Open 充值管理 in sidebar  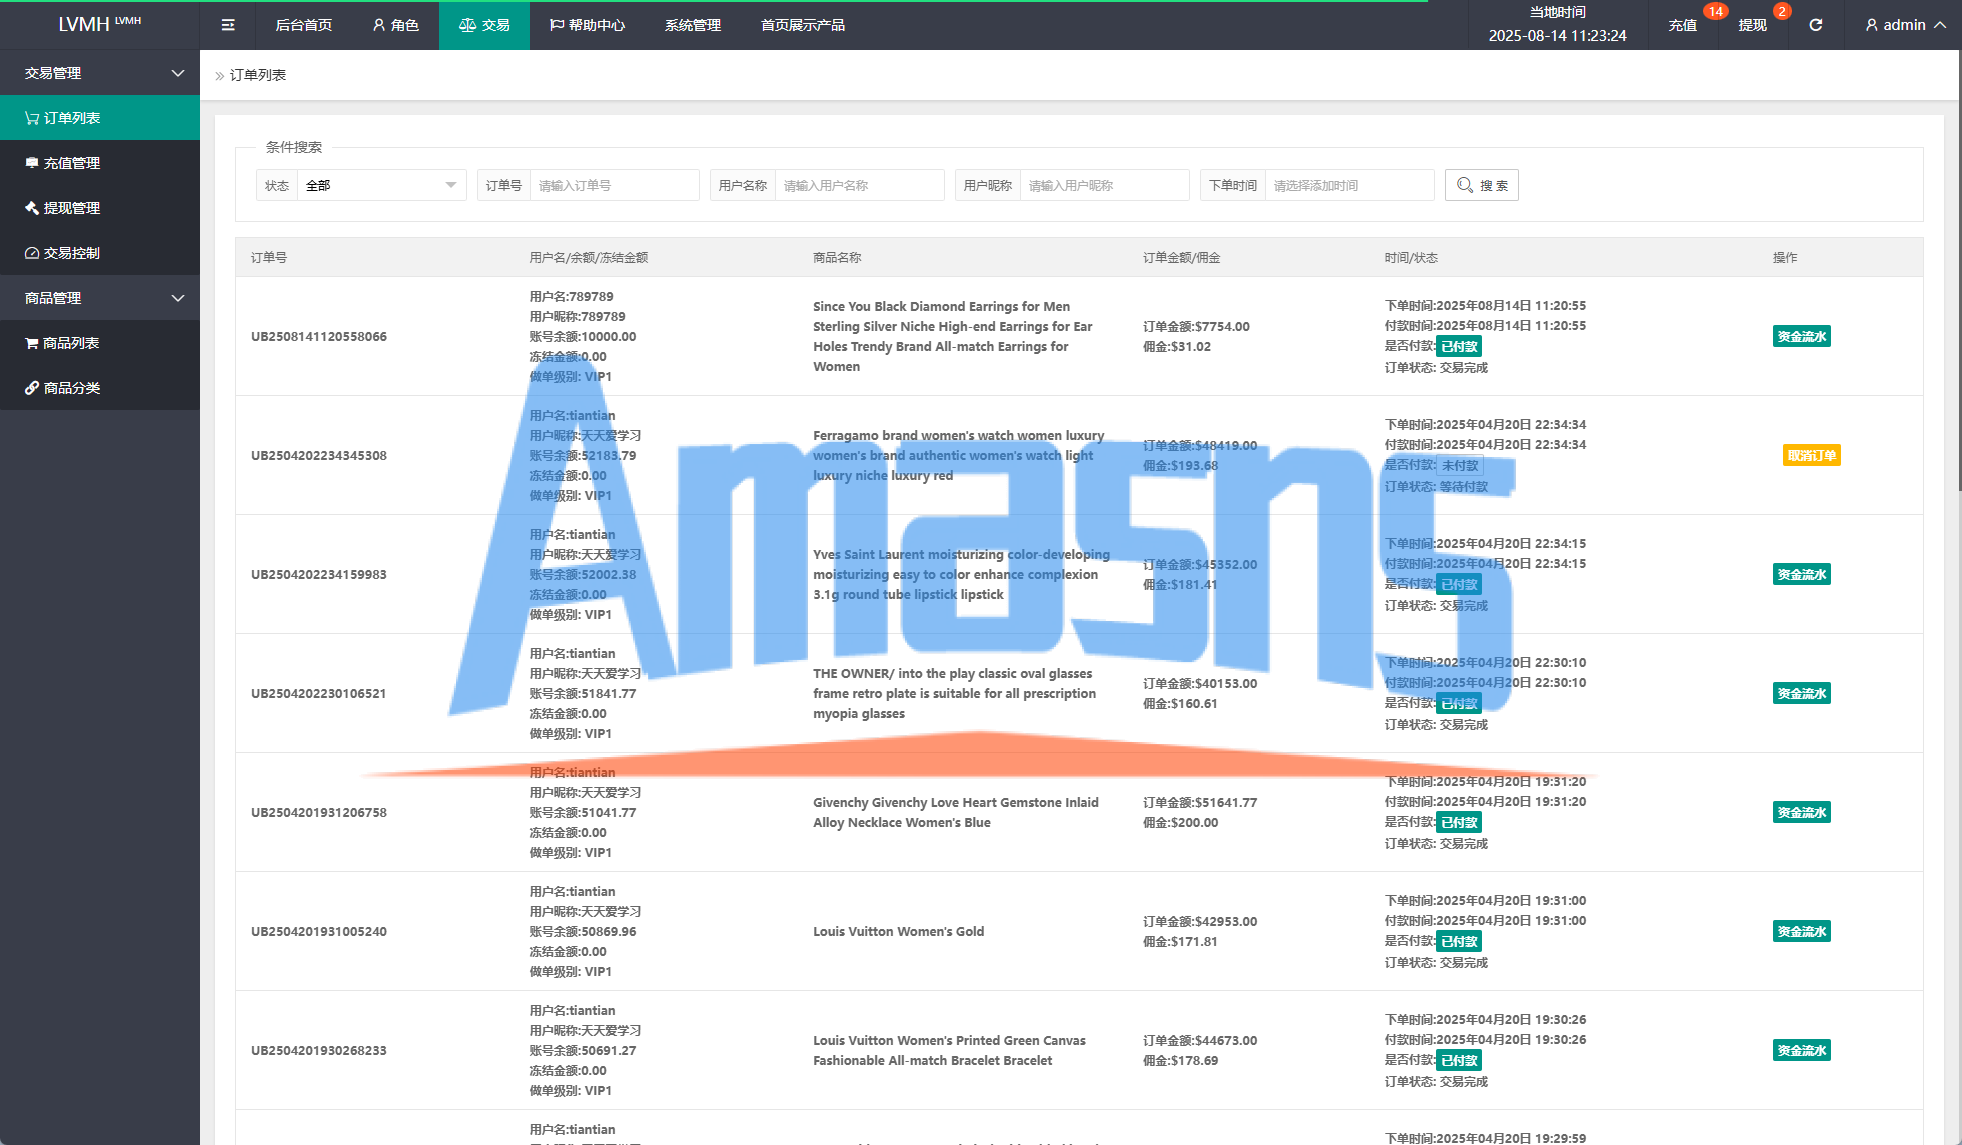tap(71, 163)
